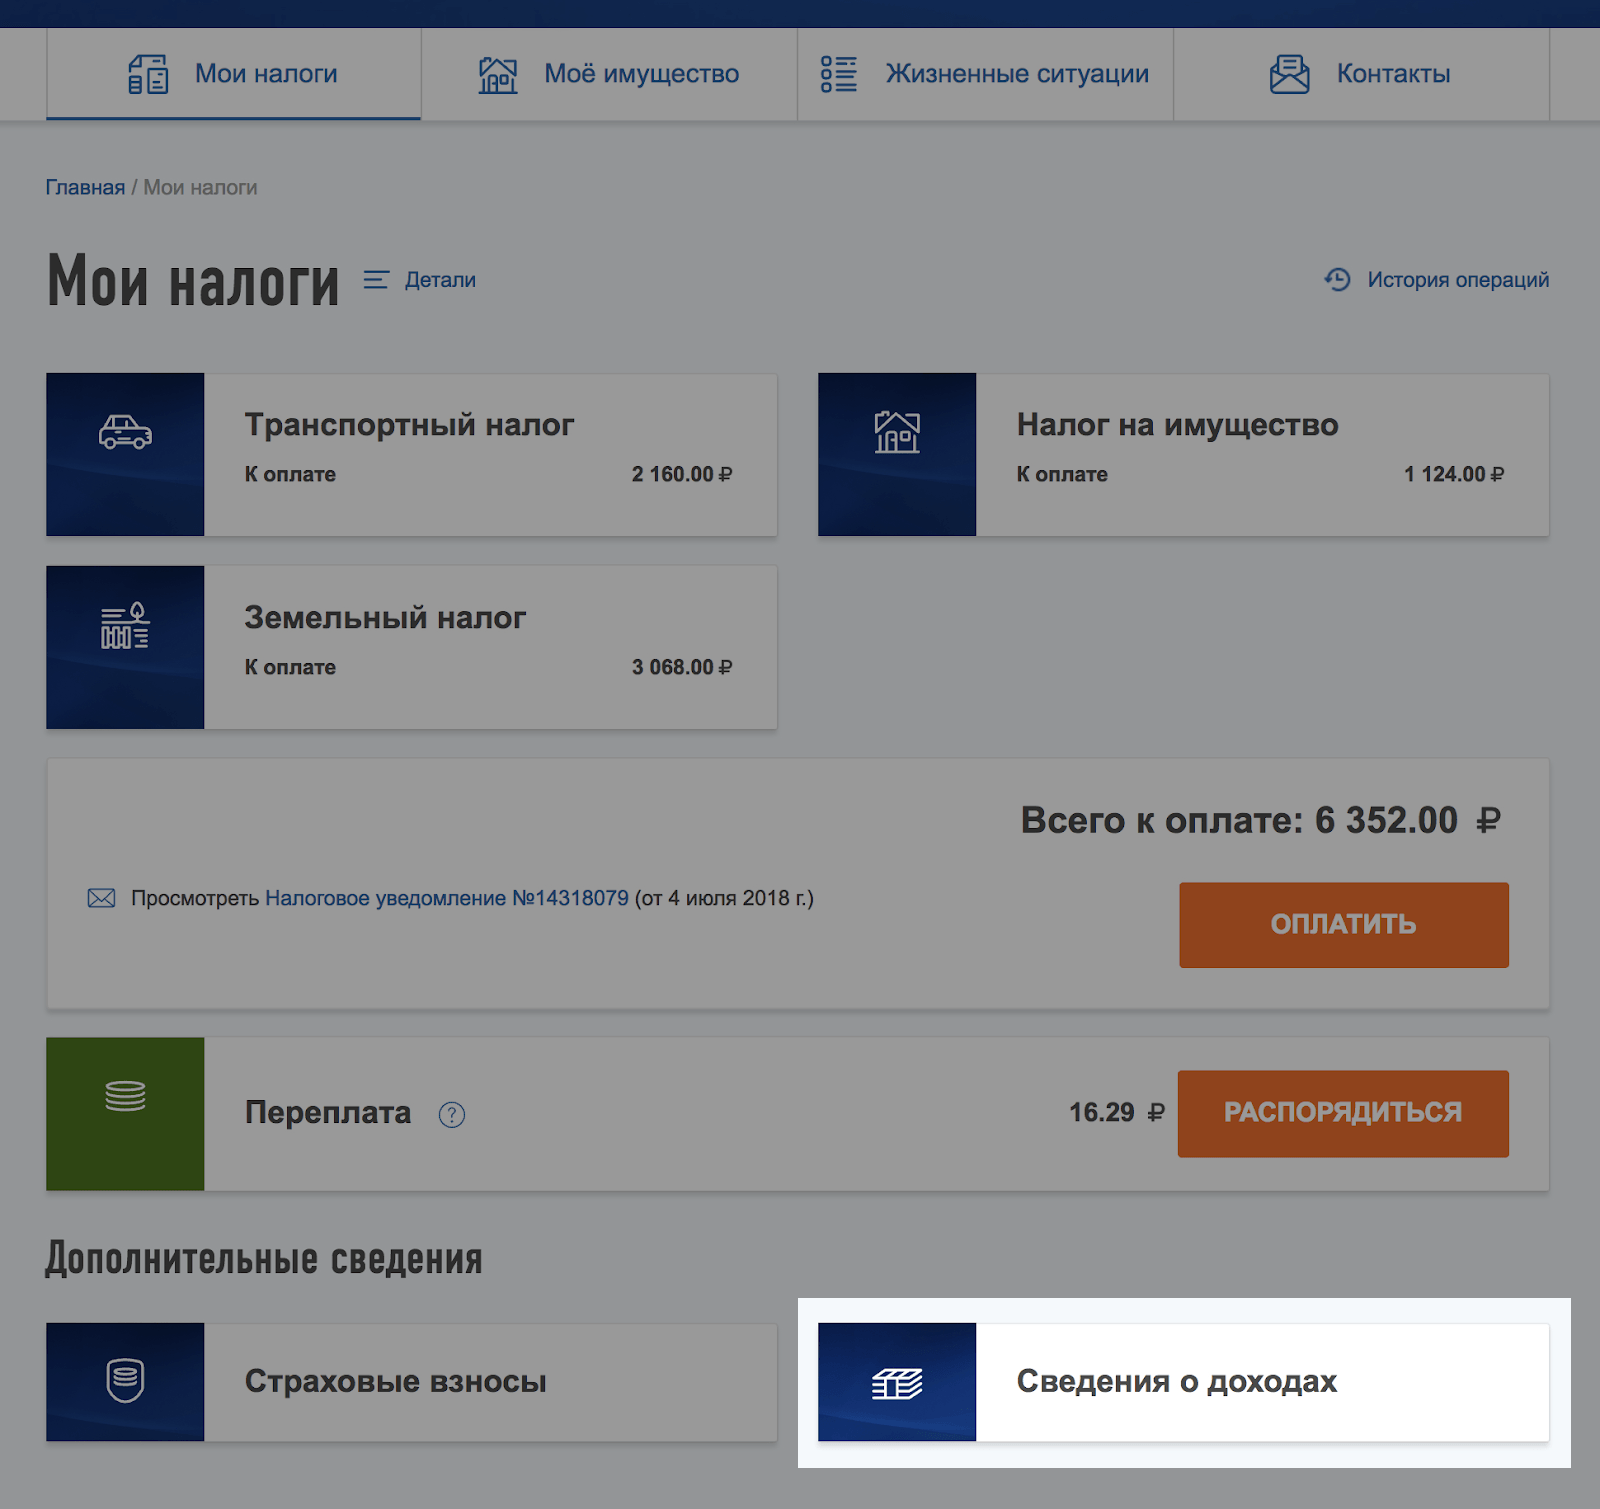Click the money stack icon for Сведения о доходах

pos(897,1382)
